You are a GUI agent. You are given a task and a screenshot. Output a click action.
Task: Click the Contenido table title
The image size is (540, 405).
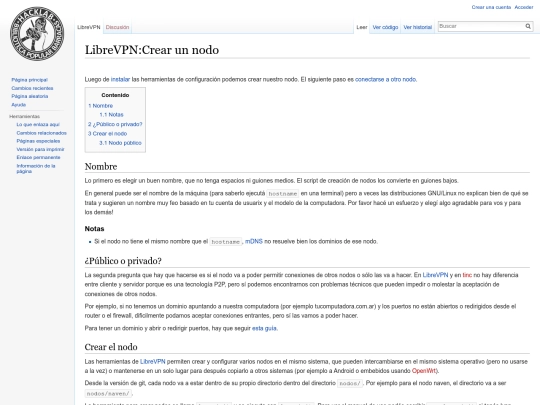click(x=115, y=95)
